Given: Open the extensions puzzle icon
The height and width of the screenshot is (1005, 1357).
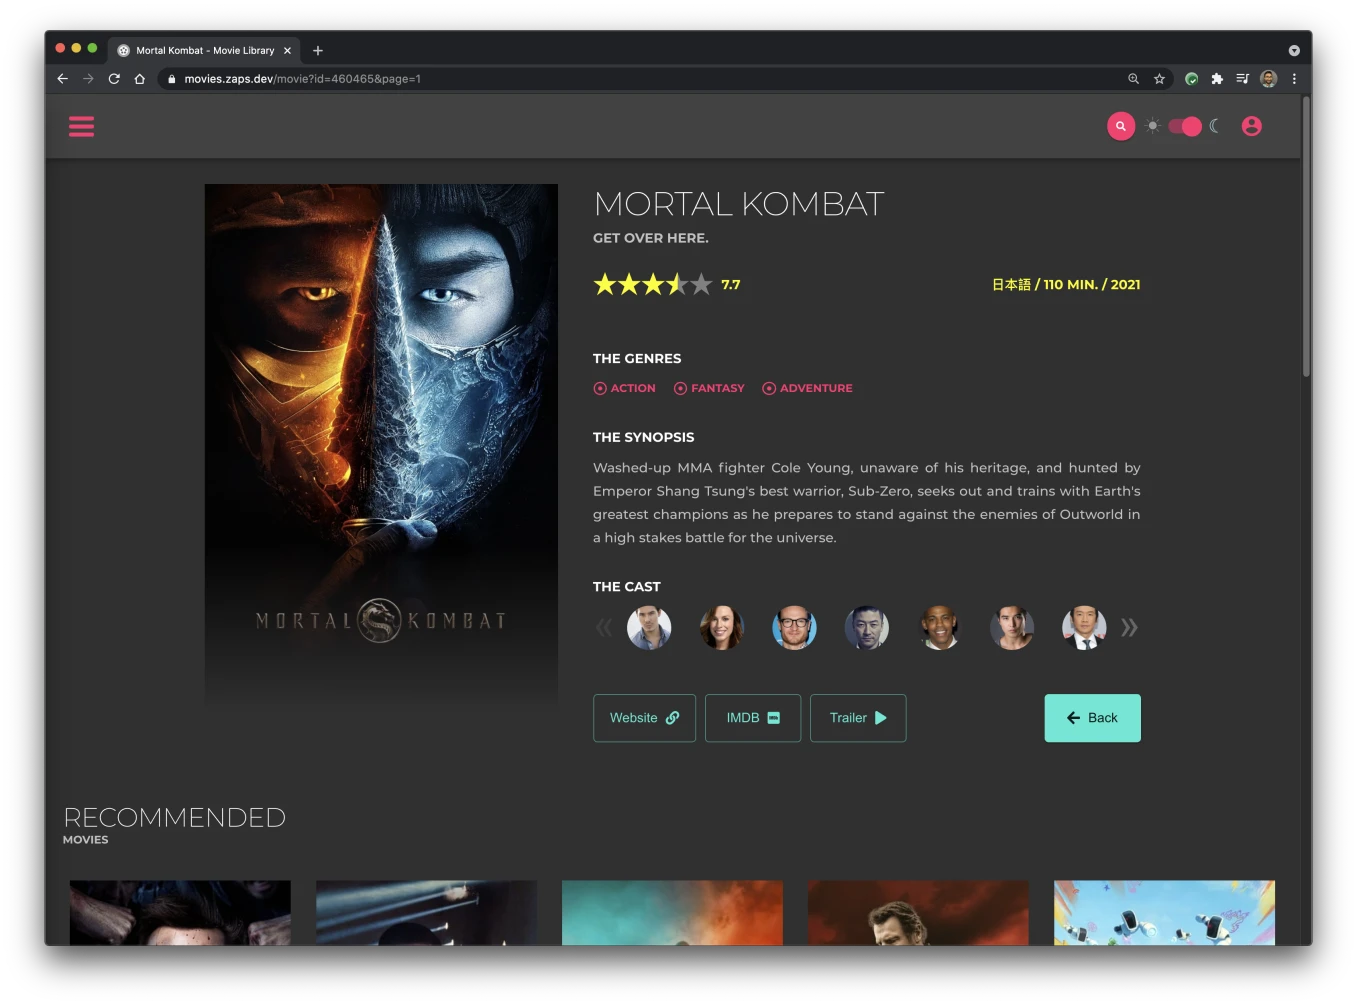Looking at the screenshot, I should (x=1217, y=79).
